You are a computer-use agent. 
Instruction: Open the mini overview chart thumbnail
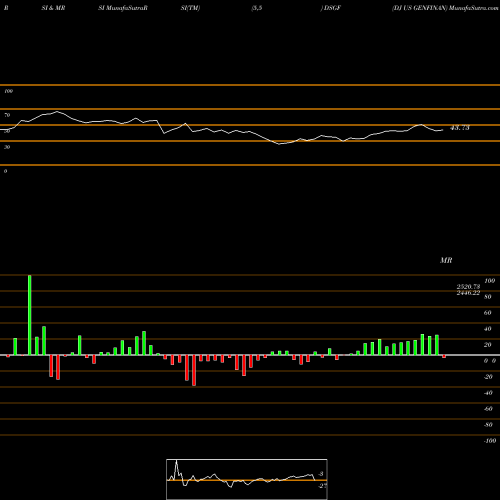(247, 479)
